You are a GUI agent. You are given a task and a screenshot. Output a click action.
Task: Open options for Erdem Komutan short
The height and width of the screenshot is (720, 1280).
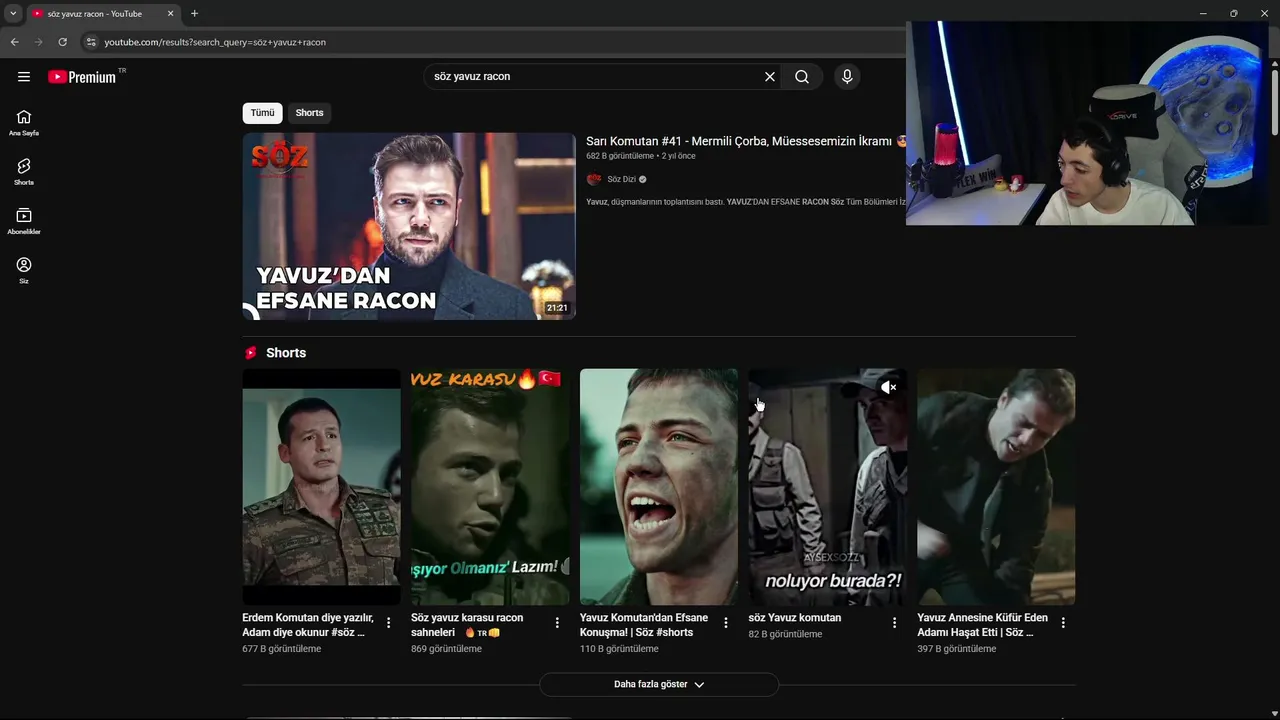coord(389,623)
